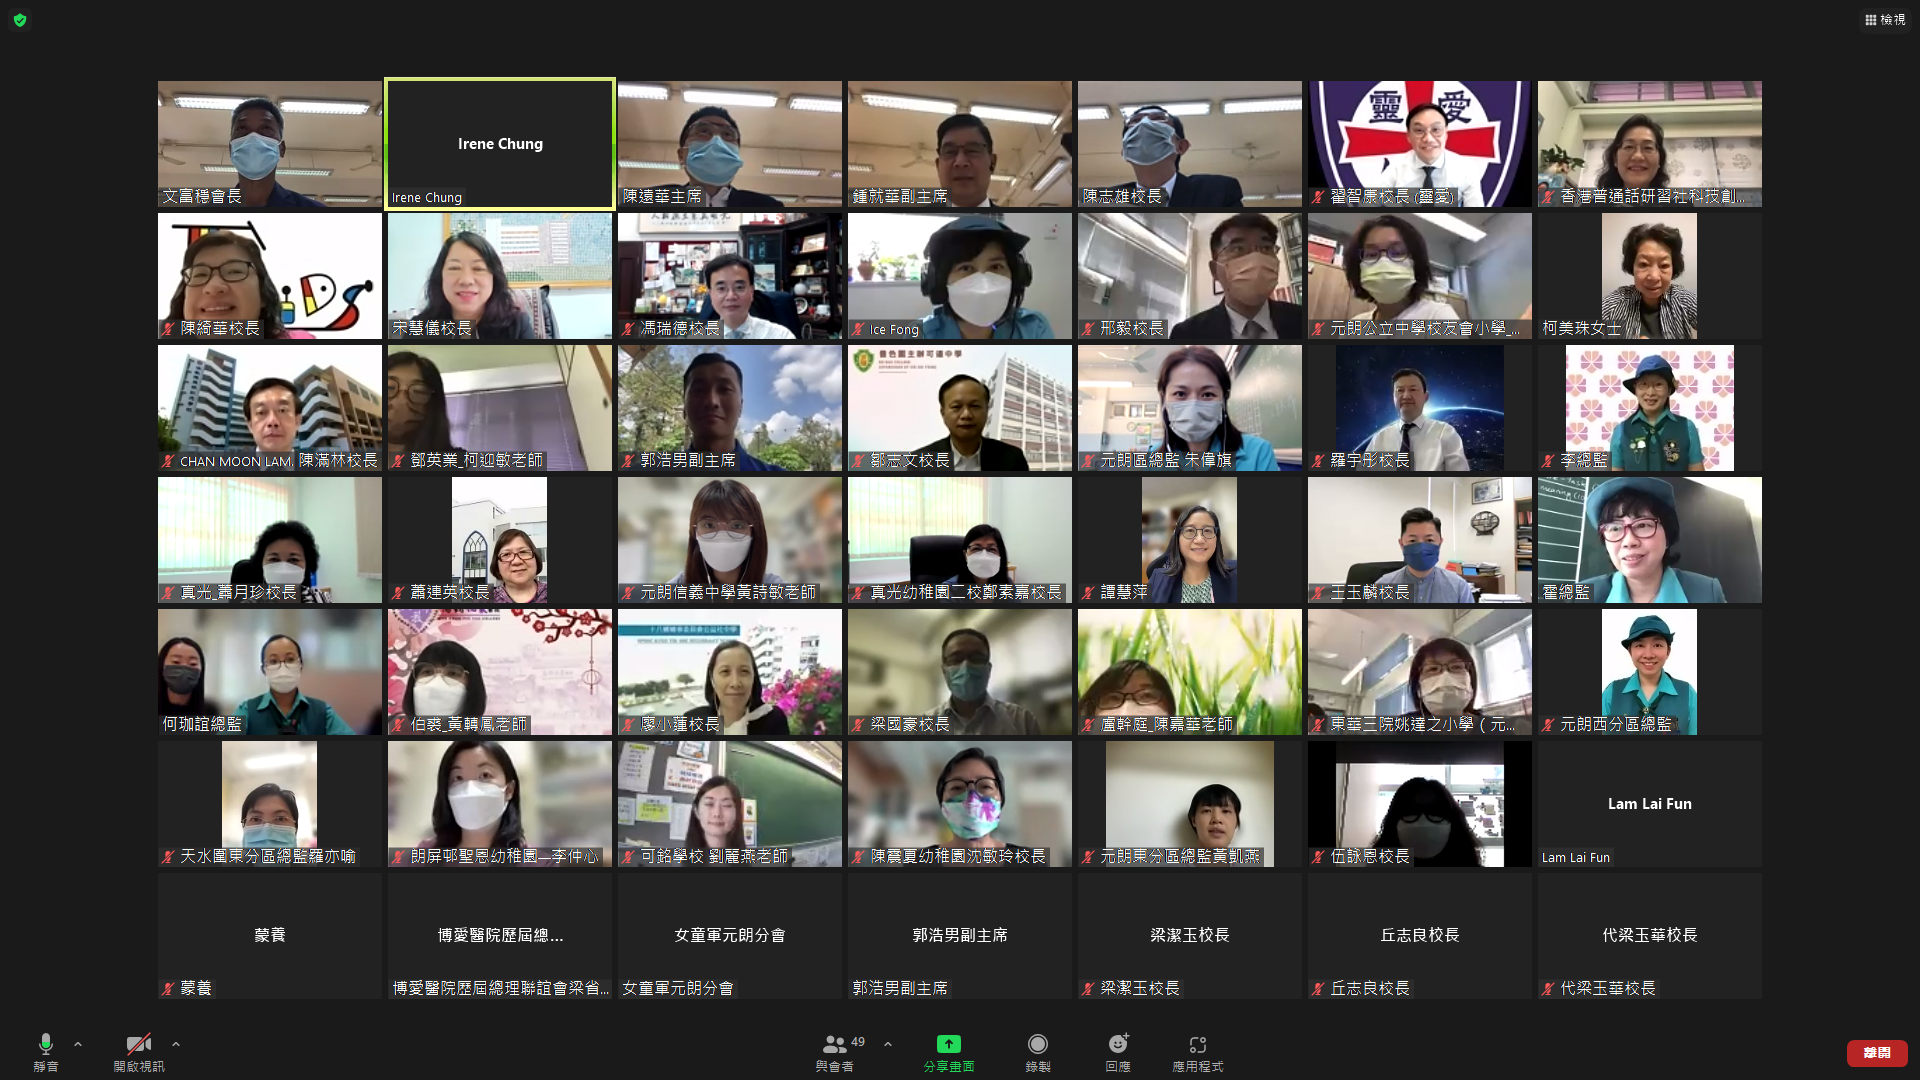This screenshot has height=1080, width=1920.
Task: Click the green encryption shield icon
Action: [x=20, y=19]
